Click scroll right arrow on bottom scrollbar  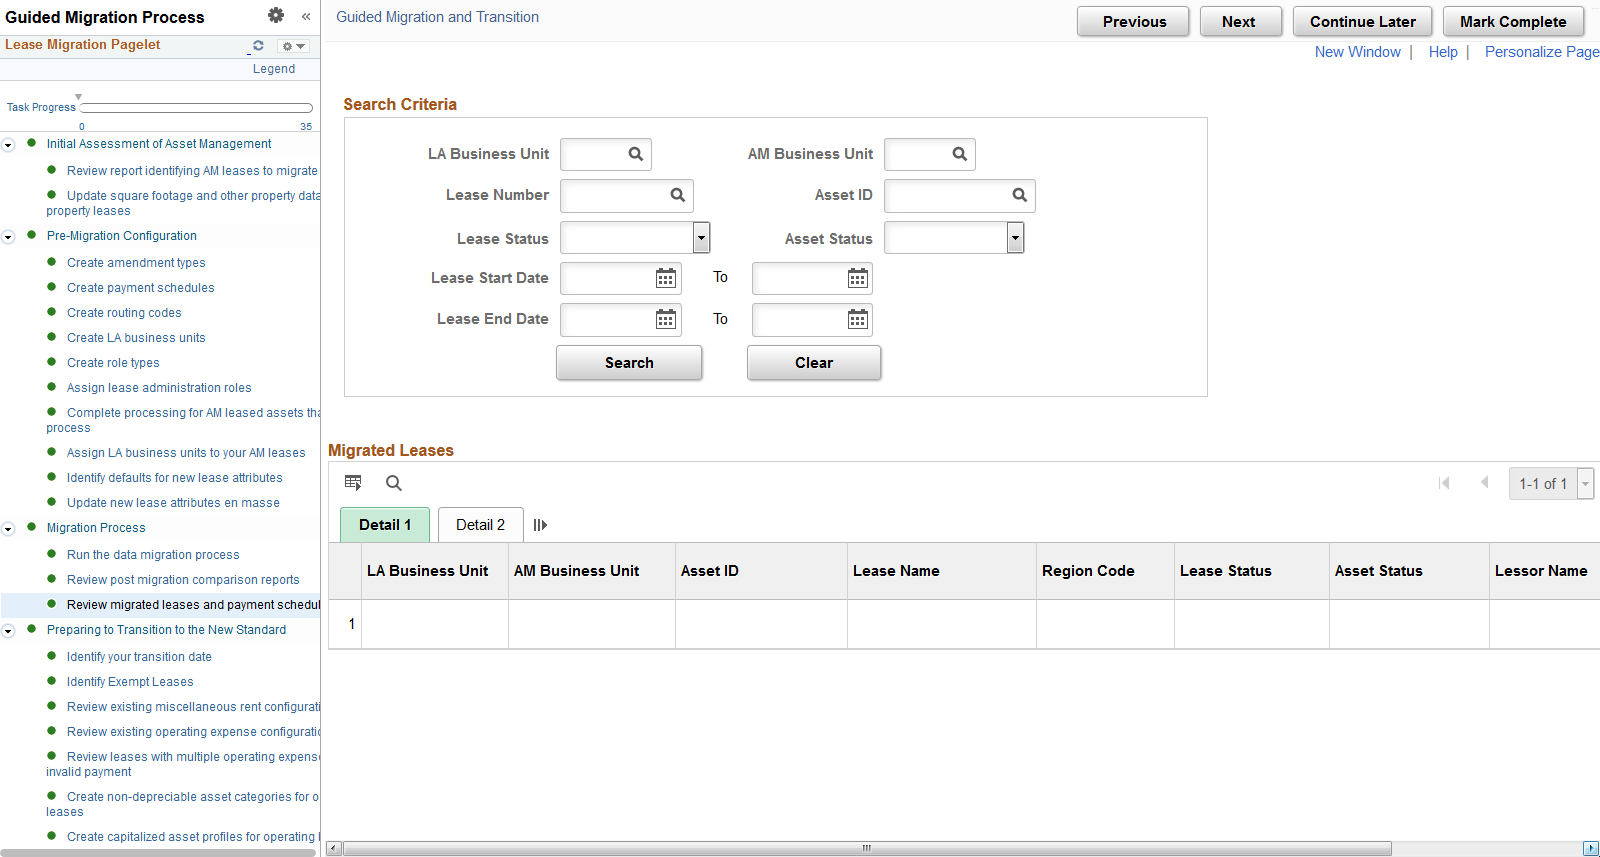(1591, 848)
